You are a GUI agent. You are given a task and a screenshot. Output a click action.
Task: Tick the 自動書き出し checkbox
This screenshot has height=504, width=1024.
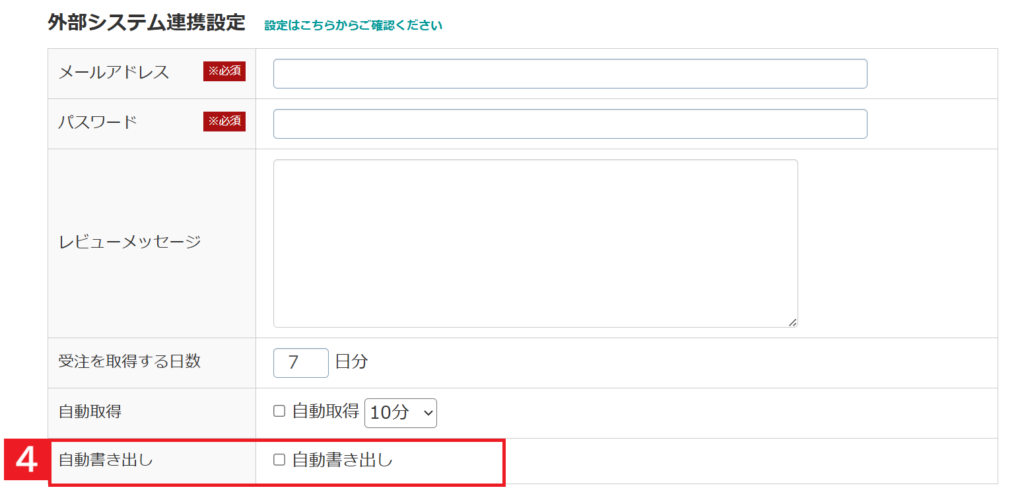tap(280, 460)
